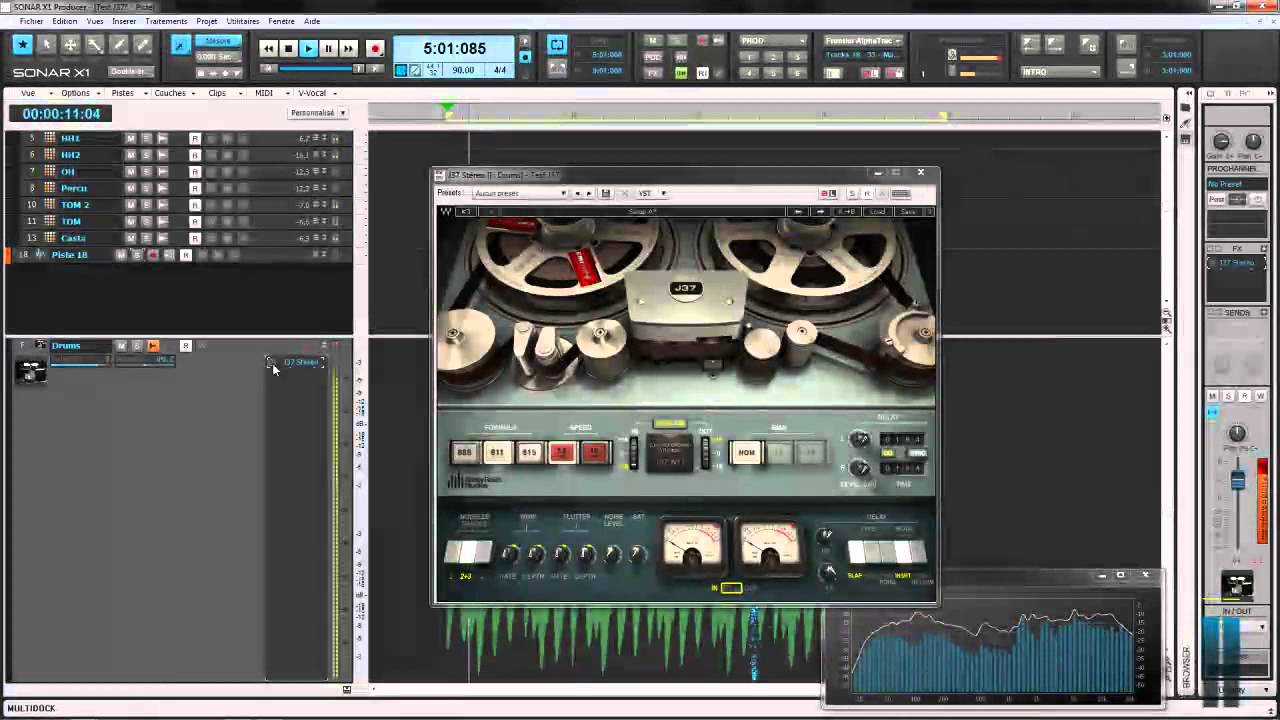Mute the OH track
The width and height of the screenshot is (1280, 720).
[x=130, y=171]
